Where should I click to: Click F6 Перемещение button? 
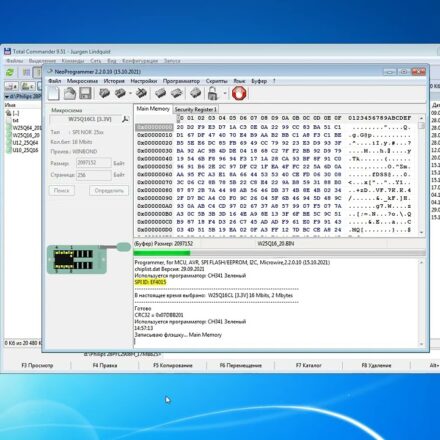pos(240,365)
